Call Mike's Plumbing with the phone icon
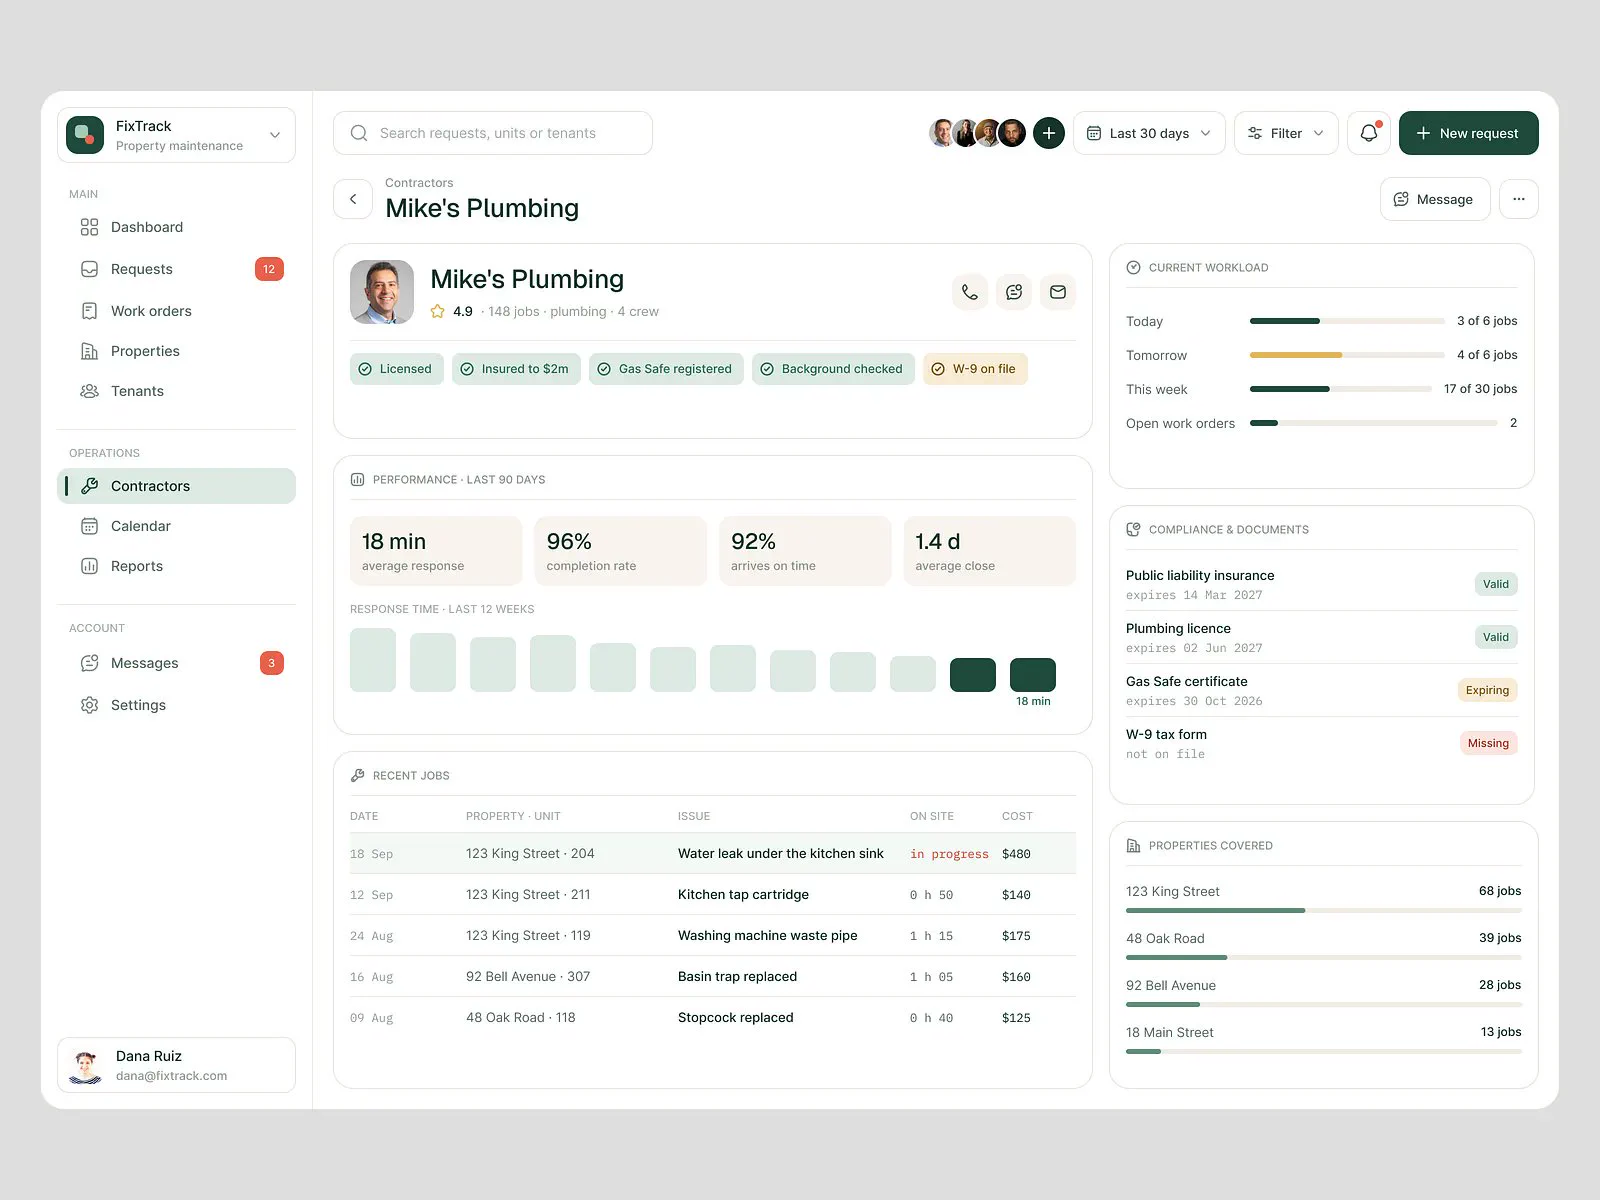 pyautogui.click(x=970, y=292)
